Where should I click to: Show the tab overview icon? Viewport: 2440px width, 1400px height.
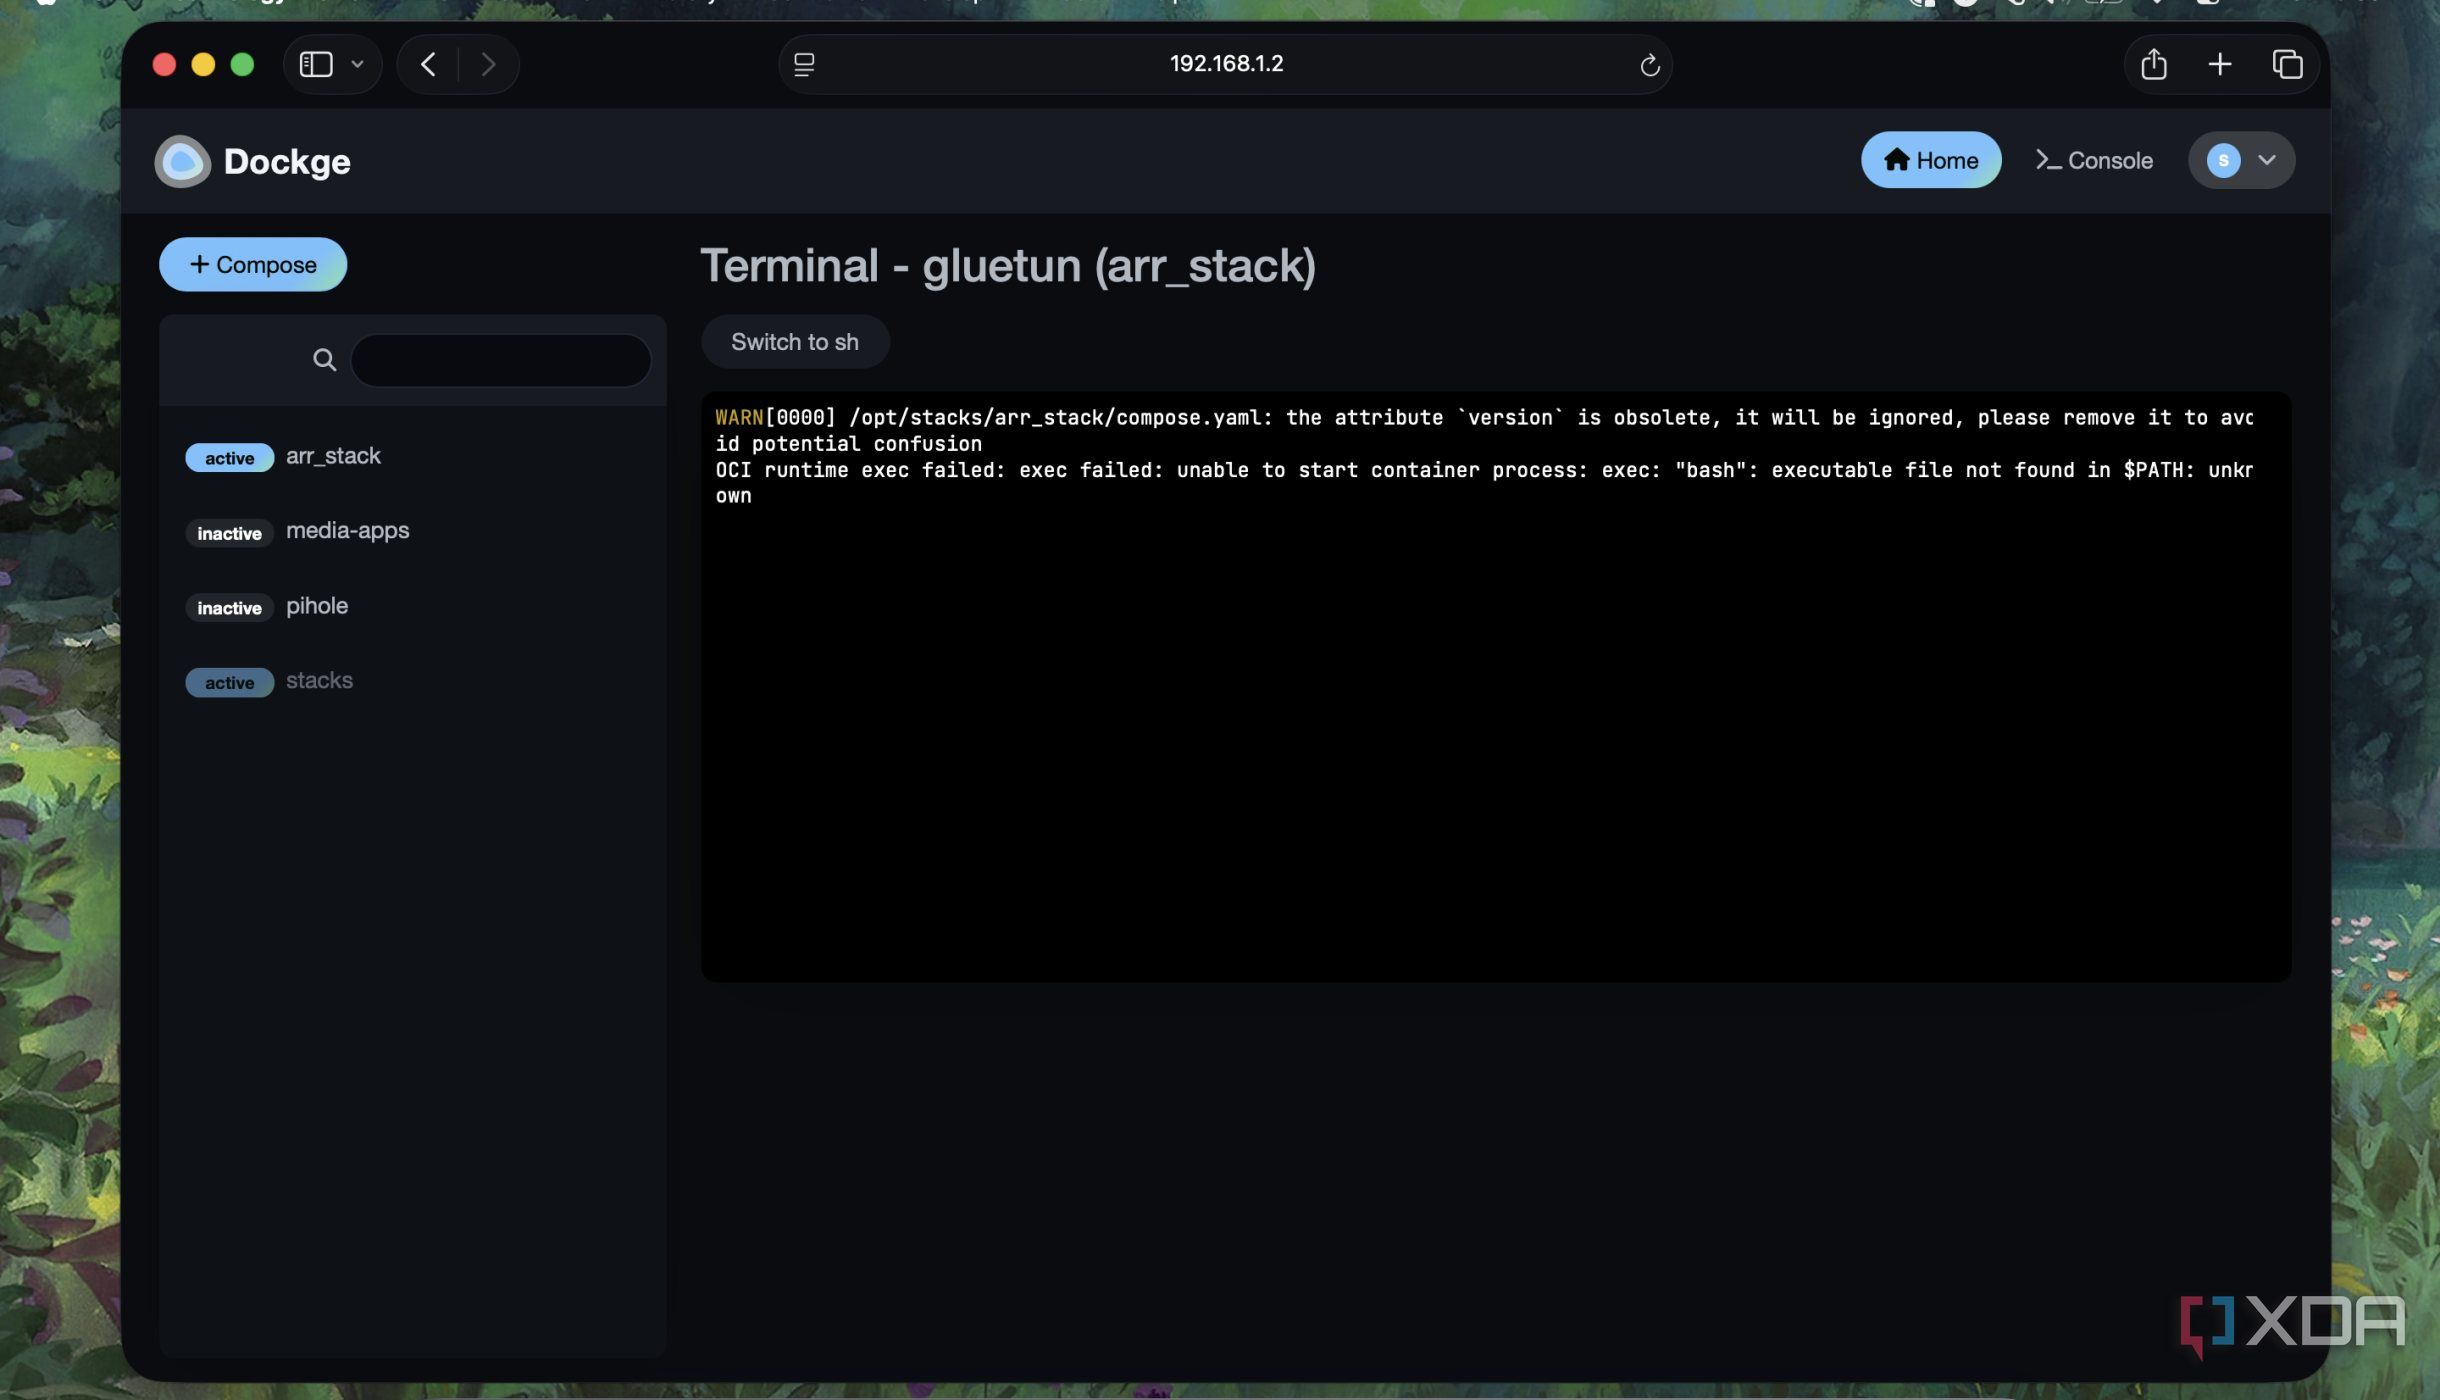(2287, 64)
